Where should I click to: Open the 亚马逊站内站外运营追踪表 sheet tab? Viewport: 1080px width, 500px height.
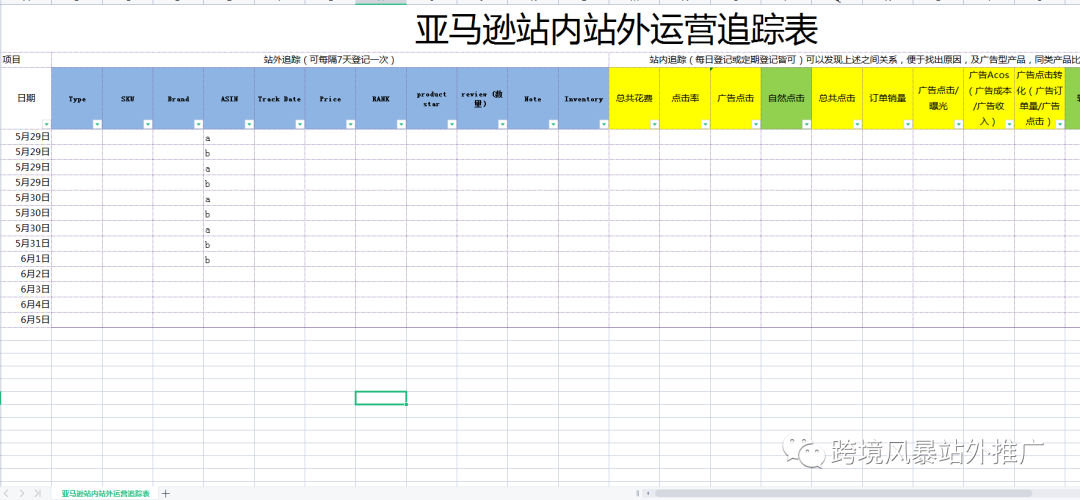(105, 493)
